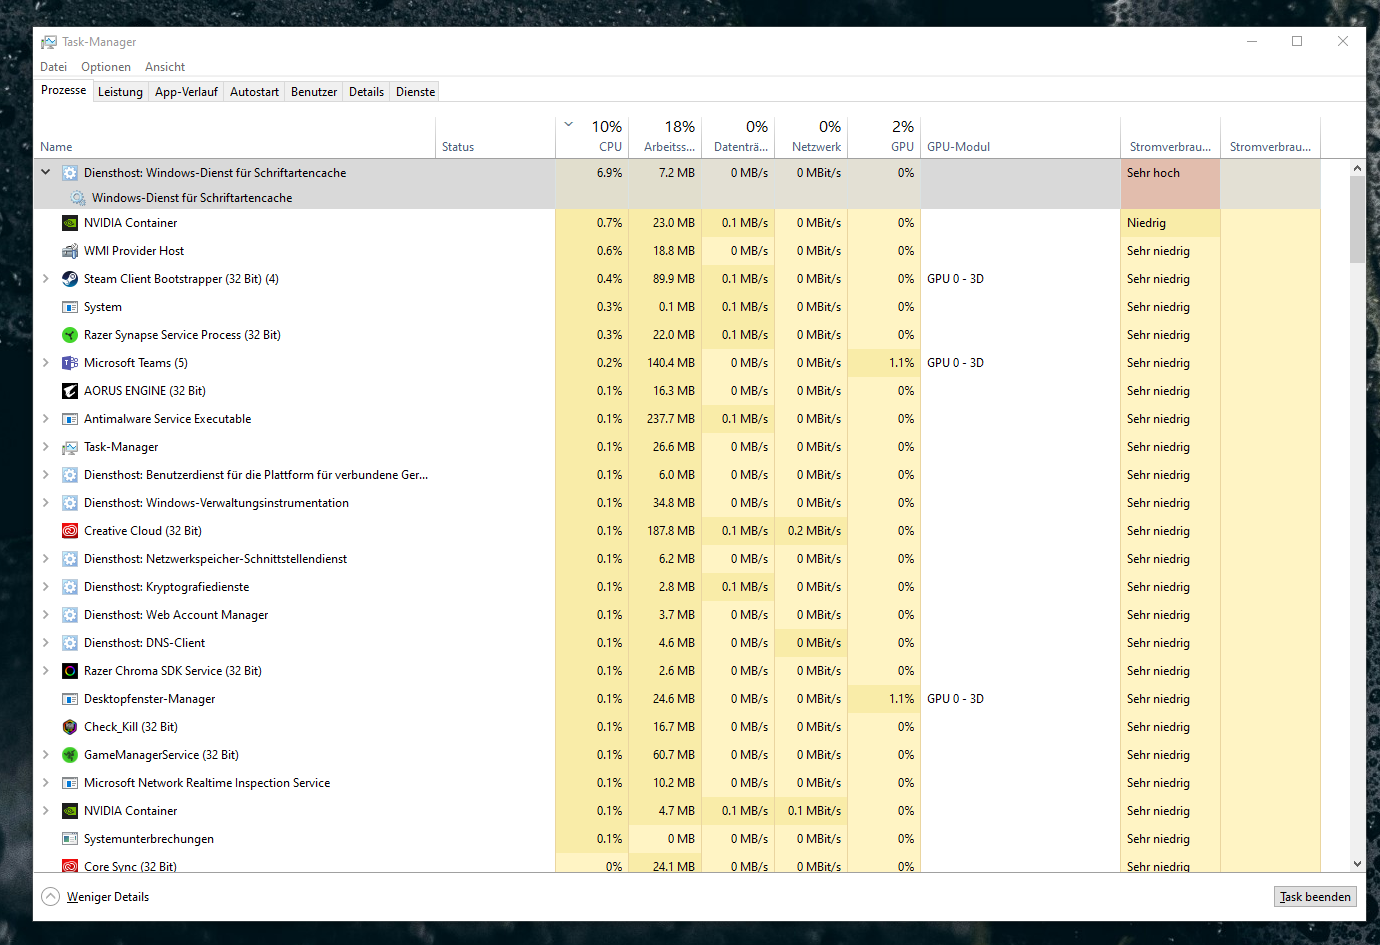The image size is (1380, 945).
Task: Click the WMI Provider Host icon
Action: coord(70,251)
